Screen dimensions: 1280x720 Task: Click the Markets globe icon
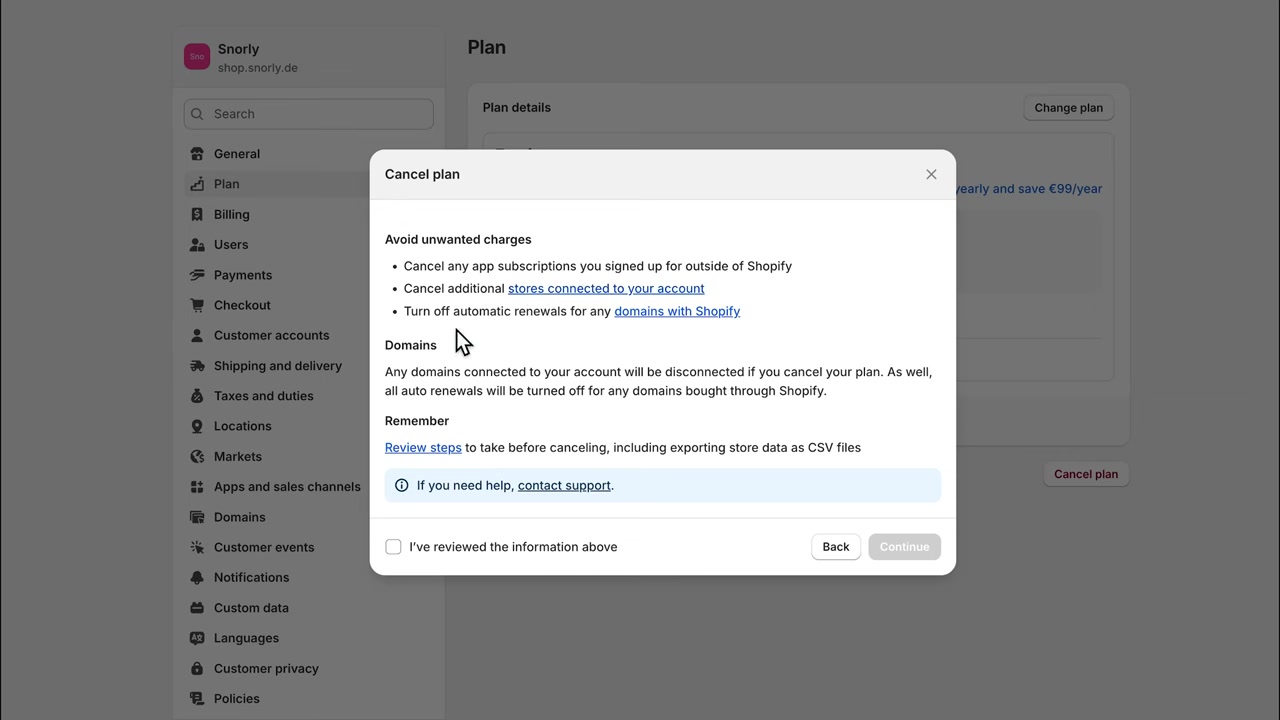click(197, 456)
